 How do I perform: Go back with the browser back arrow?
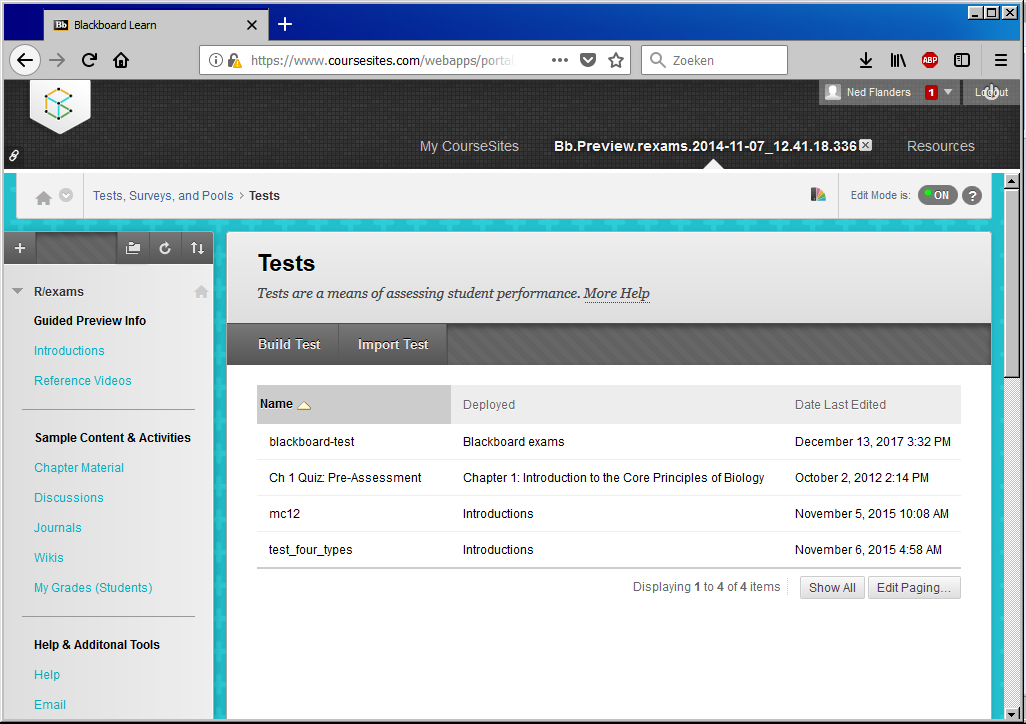click(25, 60)
